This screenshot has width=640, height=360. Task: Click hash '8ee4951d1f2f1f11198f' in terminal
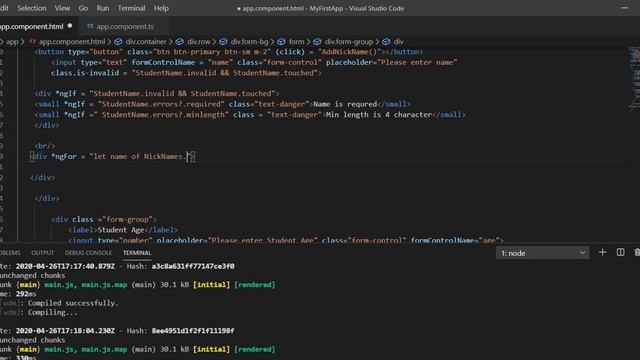tap(193, 331)
